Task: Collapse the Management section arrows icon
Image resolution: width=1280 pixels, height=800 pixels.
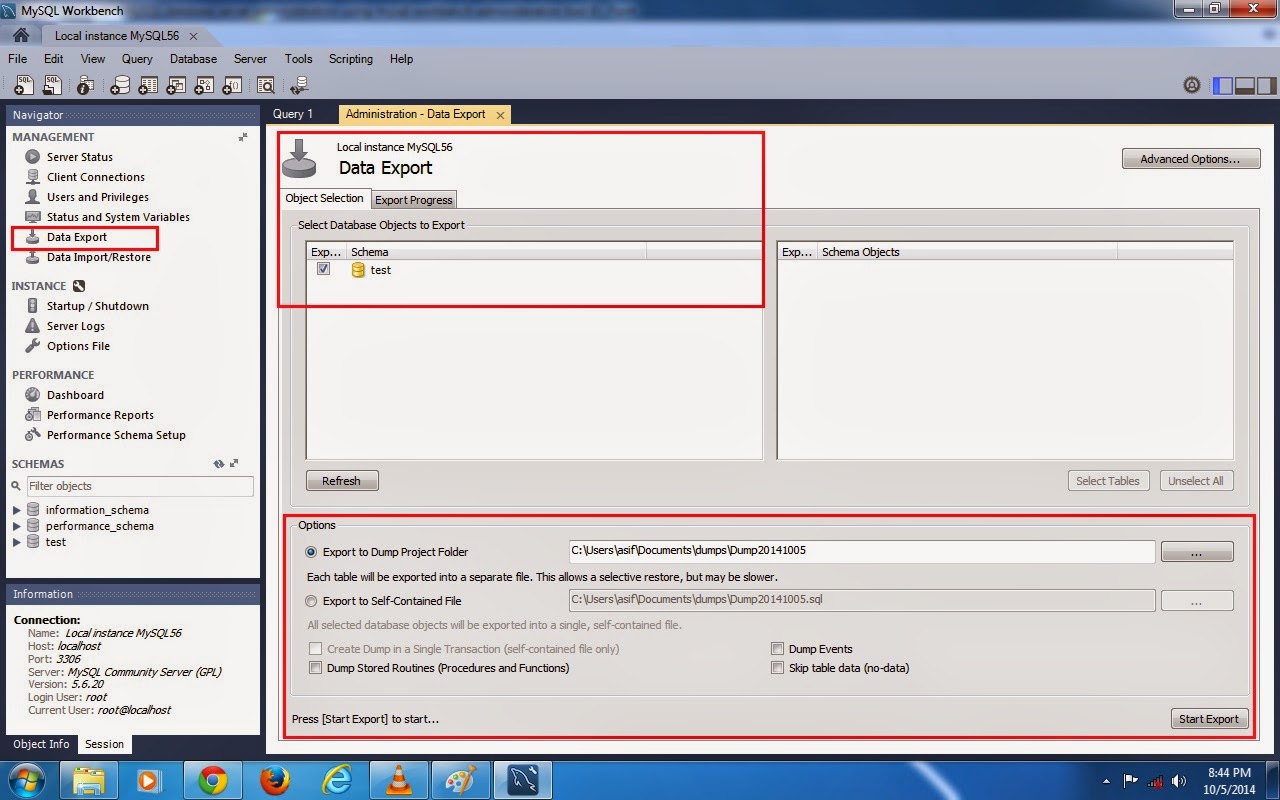Action: tap(242, 137)
